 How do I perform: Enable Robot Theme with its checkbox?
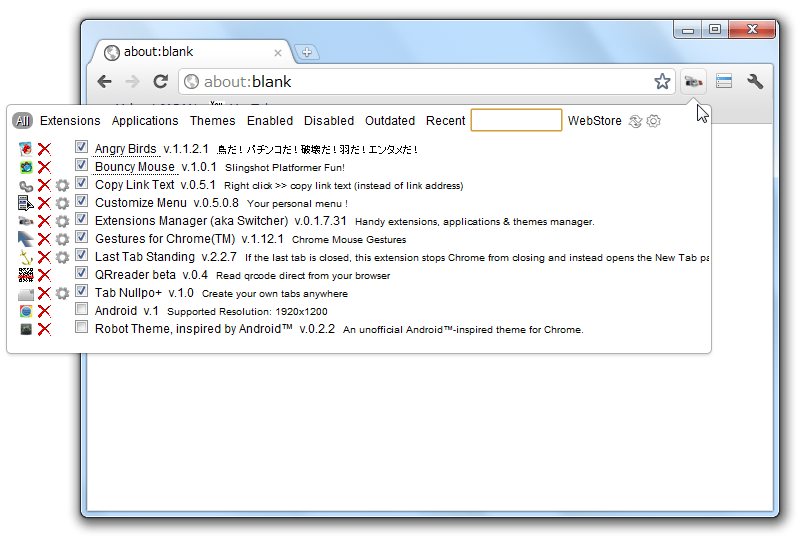tap(81, 327)
